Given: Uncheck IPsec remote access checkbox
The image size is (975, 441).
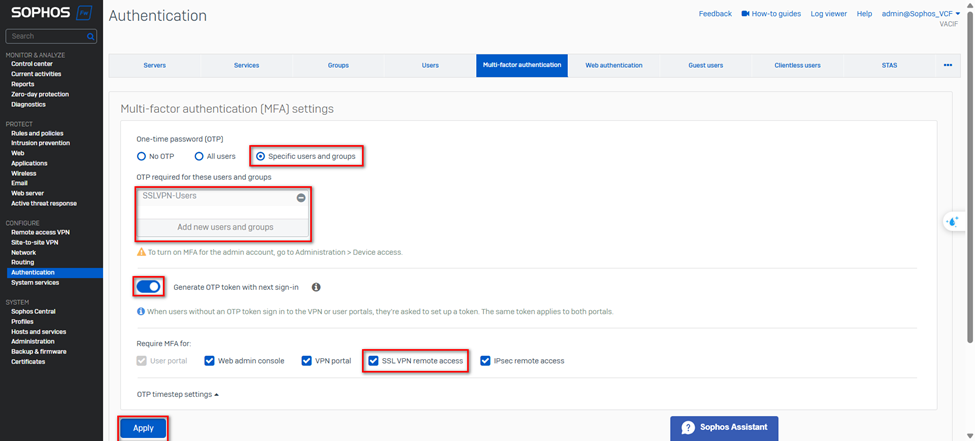Looking at the screenshot, I should [485, 361].
